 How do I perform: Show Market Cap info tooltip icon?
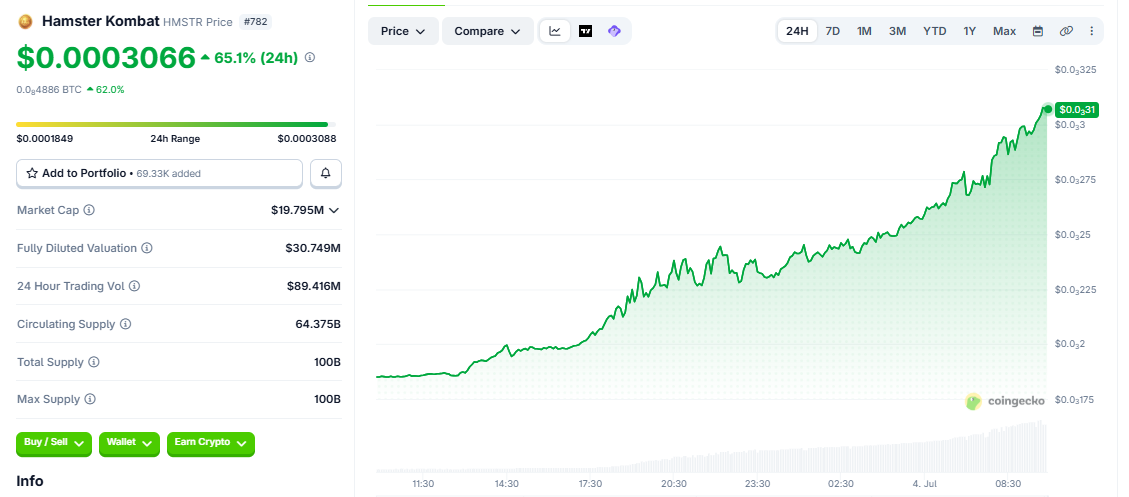[x=89, y=210]
